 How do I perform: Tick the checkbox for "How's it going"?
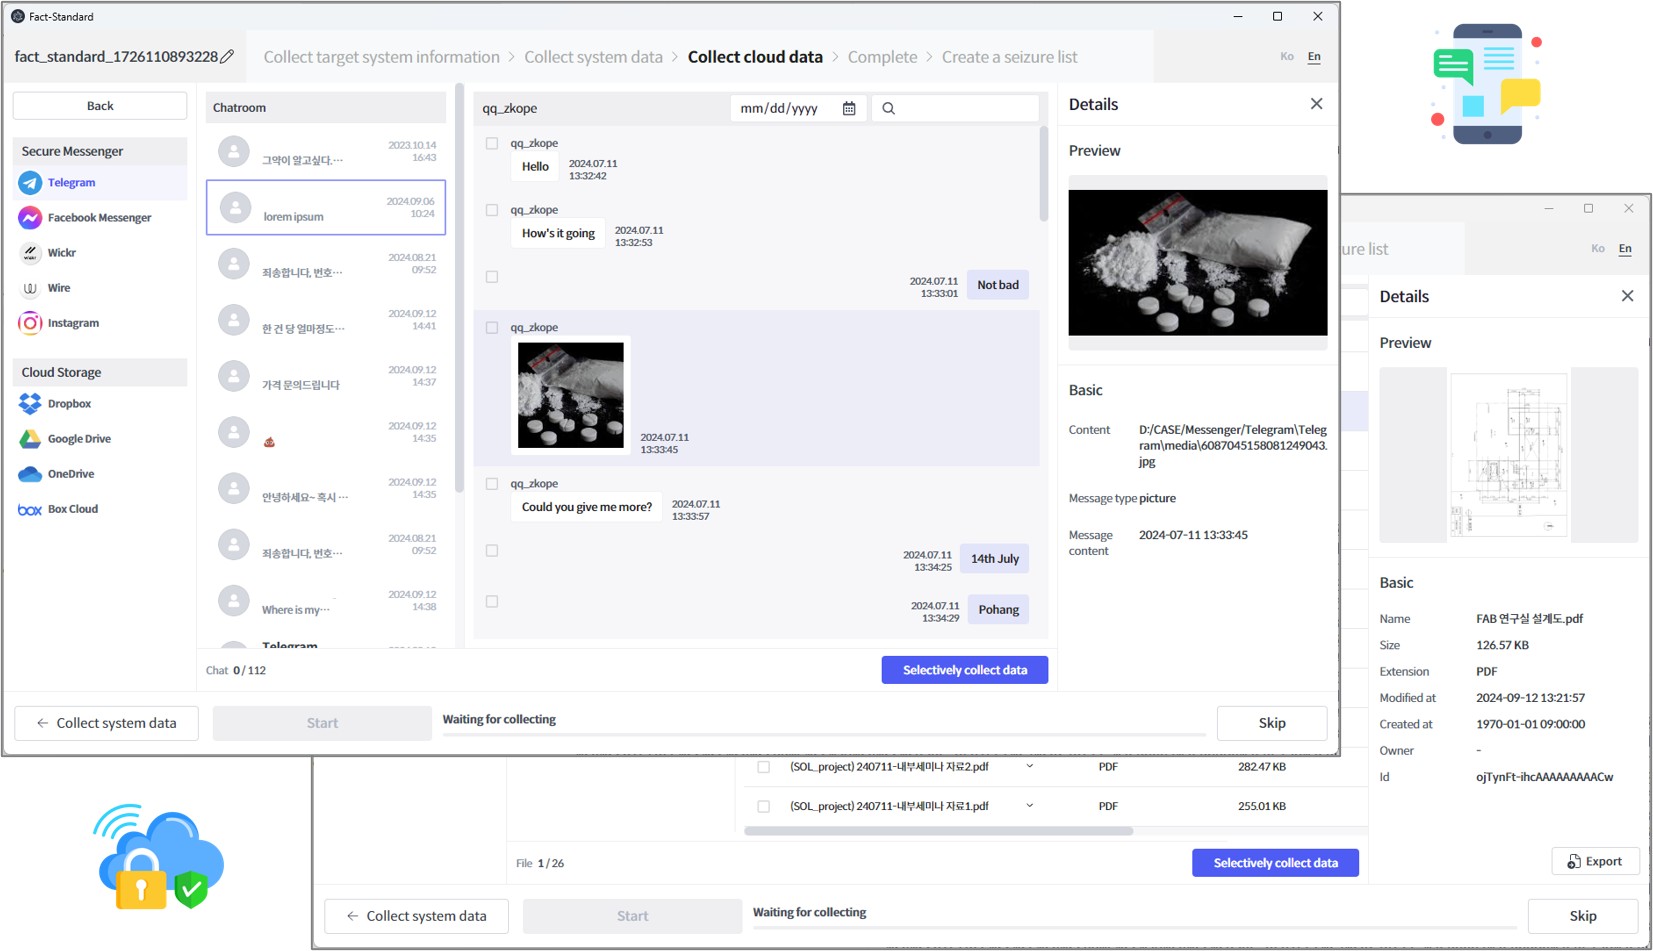pyautogui.click(x=492, y=210)
